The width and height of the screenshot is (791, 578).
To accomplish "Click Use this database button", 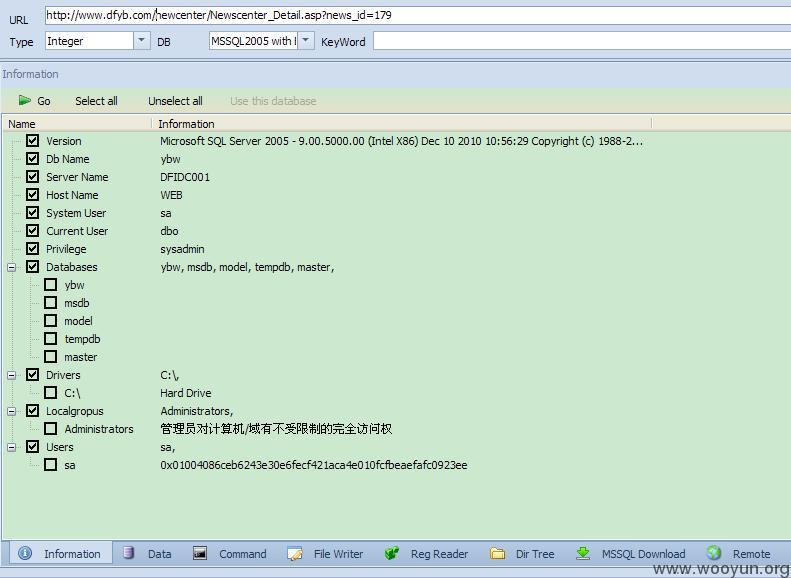I will click(273, 101).
